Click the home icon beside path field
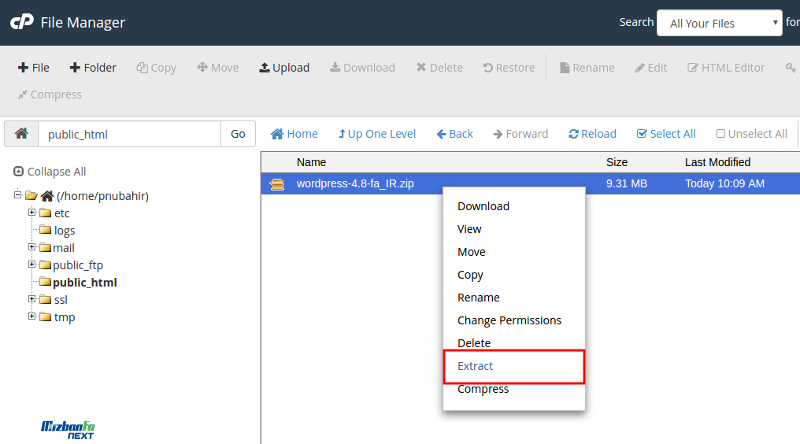The image size is (800, 444). [22, 134]
